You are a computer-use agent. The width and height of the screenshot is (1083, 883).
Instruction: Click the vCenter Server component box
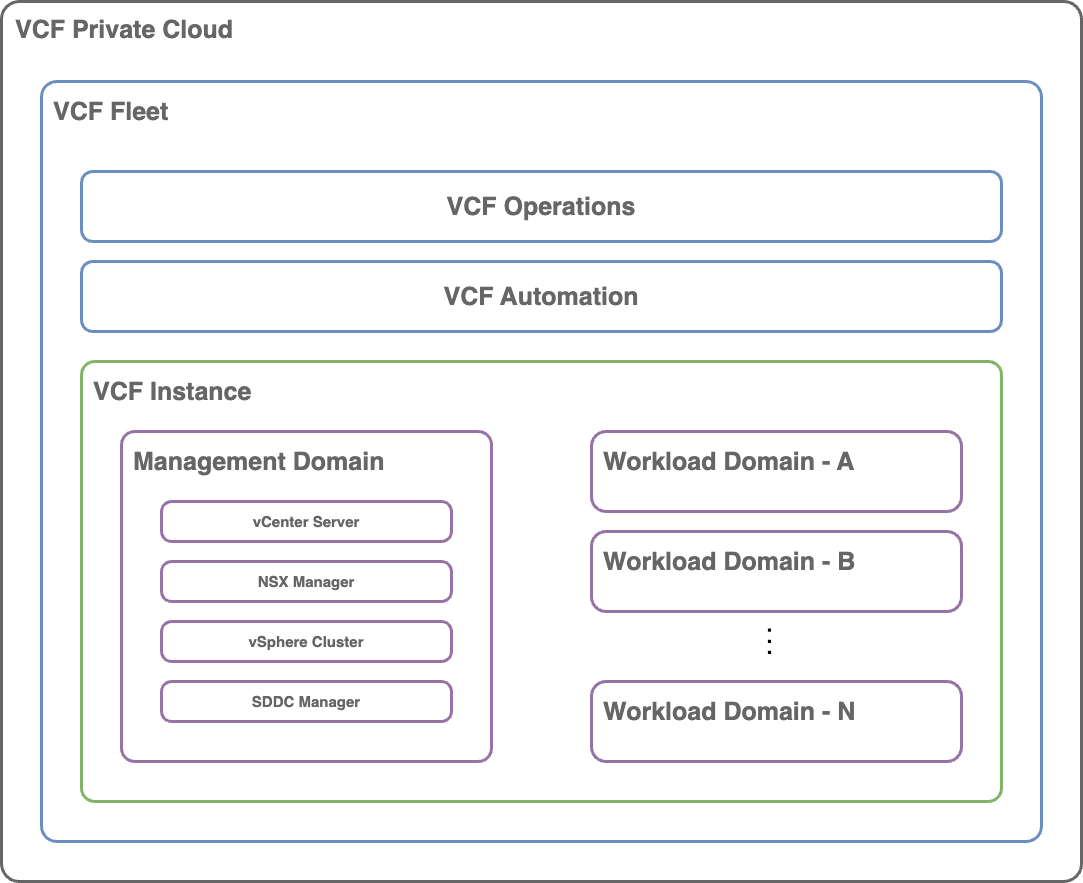tap(306, 522)
